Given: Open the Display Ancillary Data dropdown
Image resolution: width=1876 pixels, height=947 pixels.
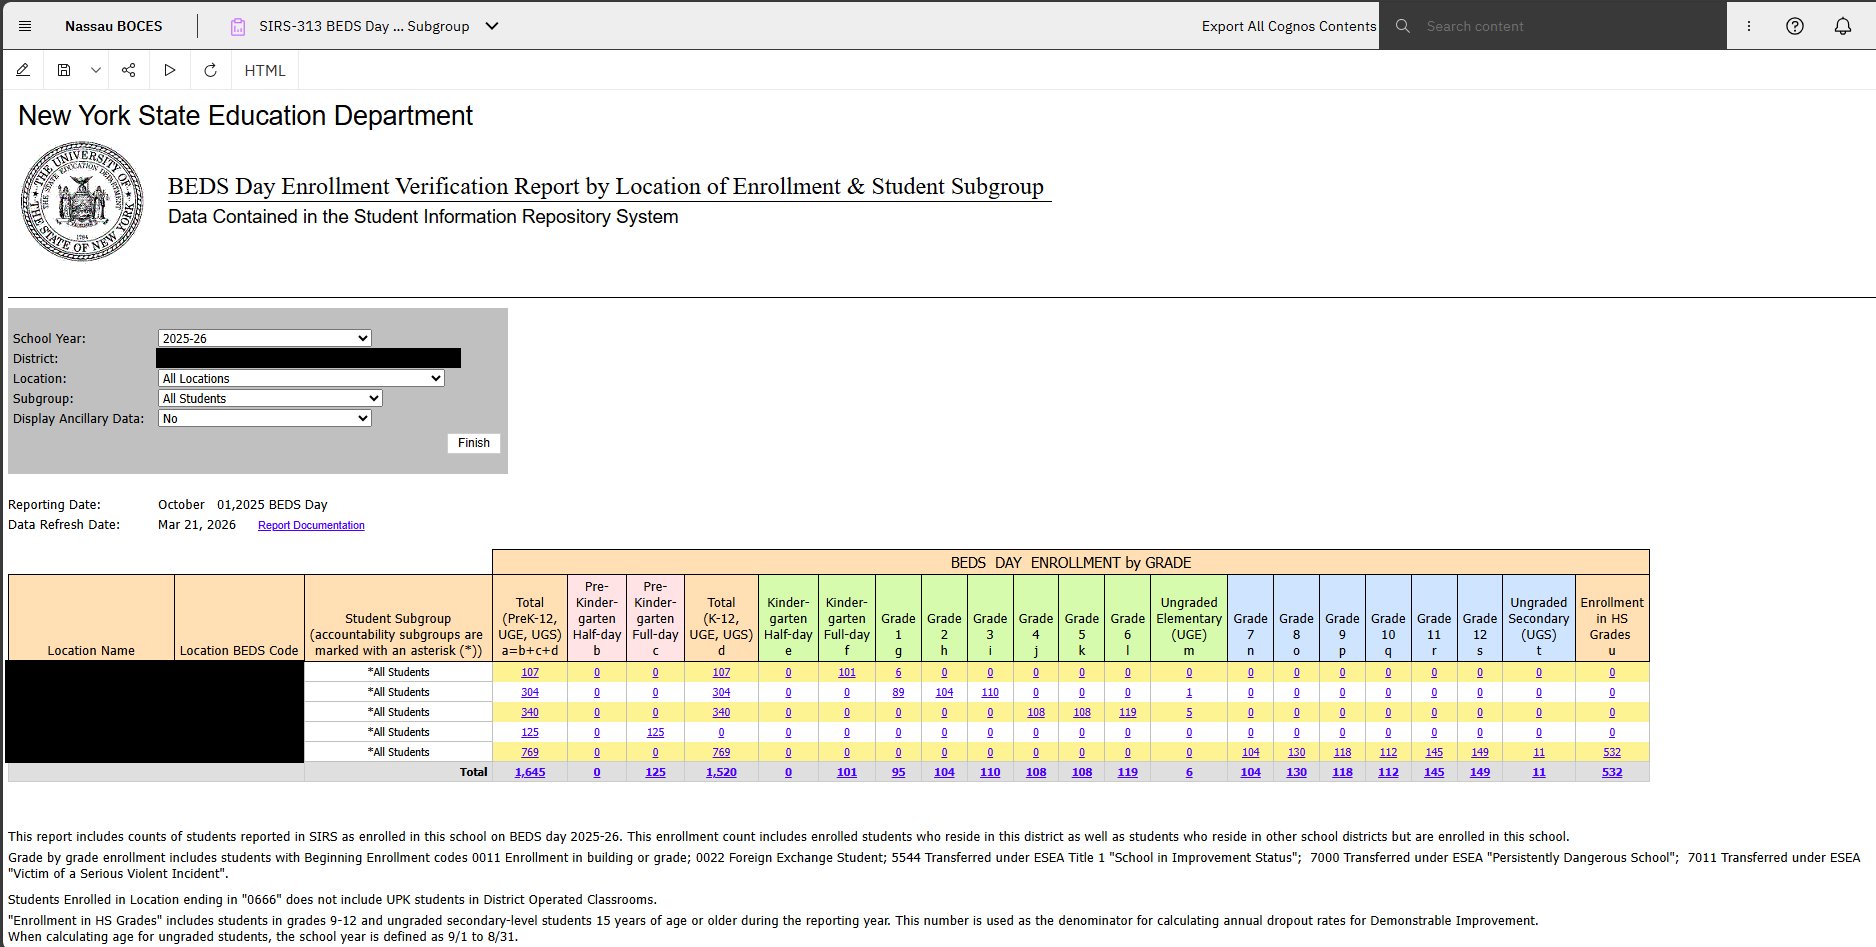Looking at the screenshot, I should point(265,418).
